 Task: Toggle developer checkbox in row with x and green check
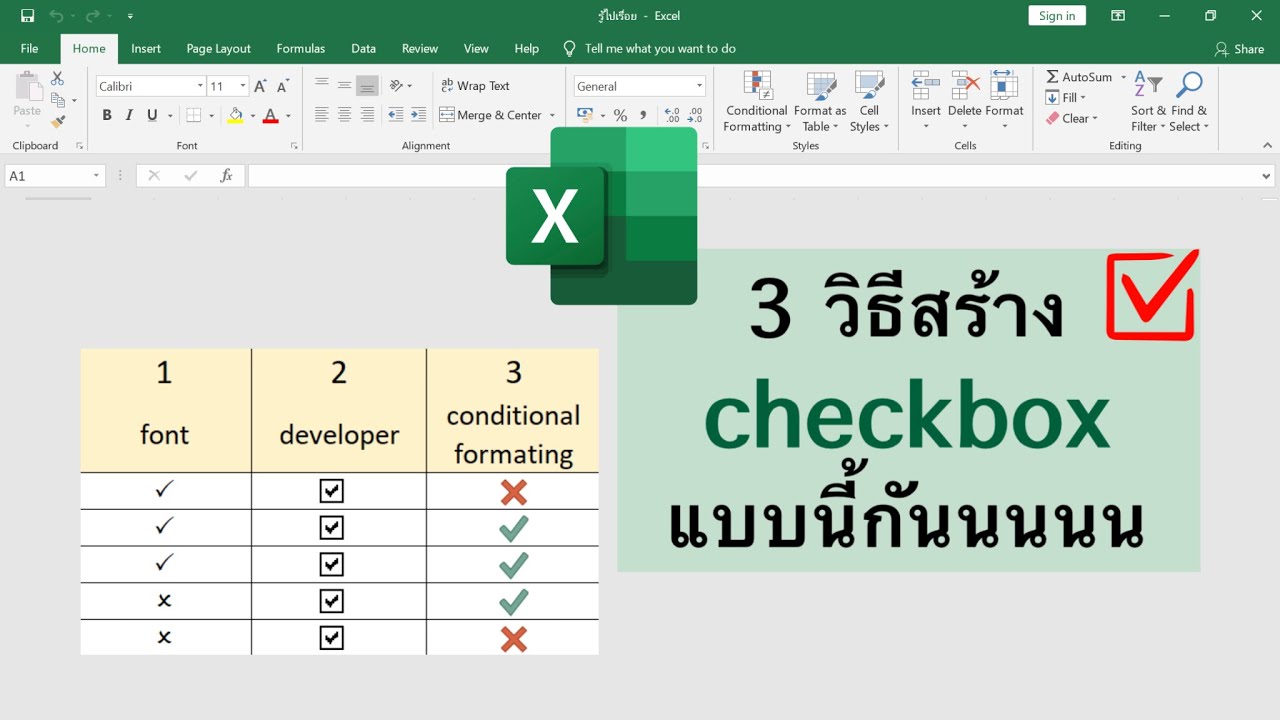[x=331, y=601]
